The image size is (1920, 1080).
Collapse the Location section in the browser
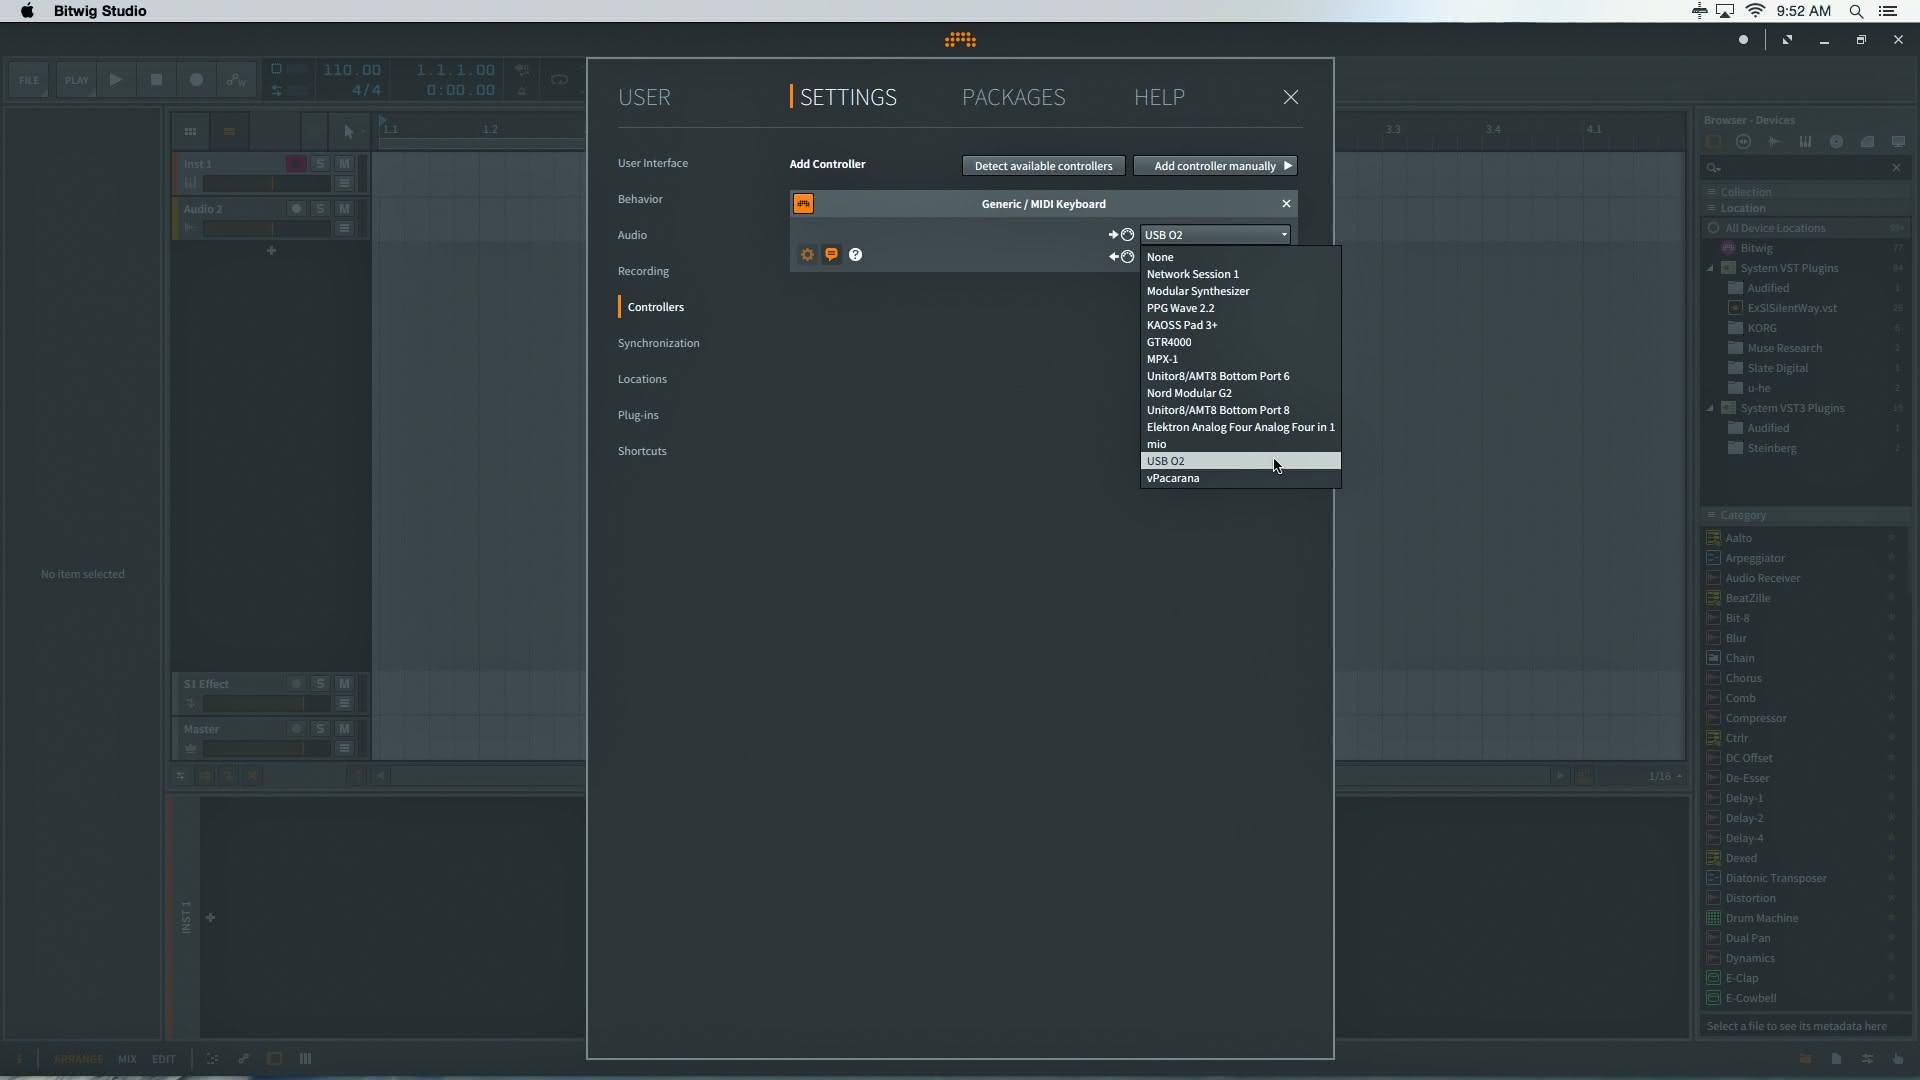tap(1711, 208)
